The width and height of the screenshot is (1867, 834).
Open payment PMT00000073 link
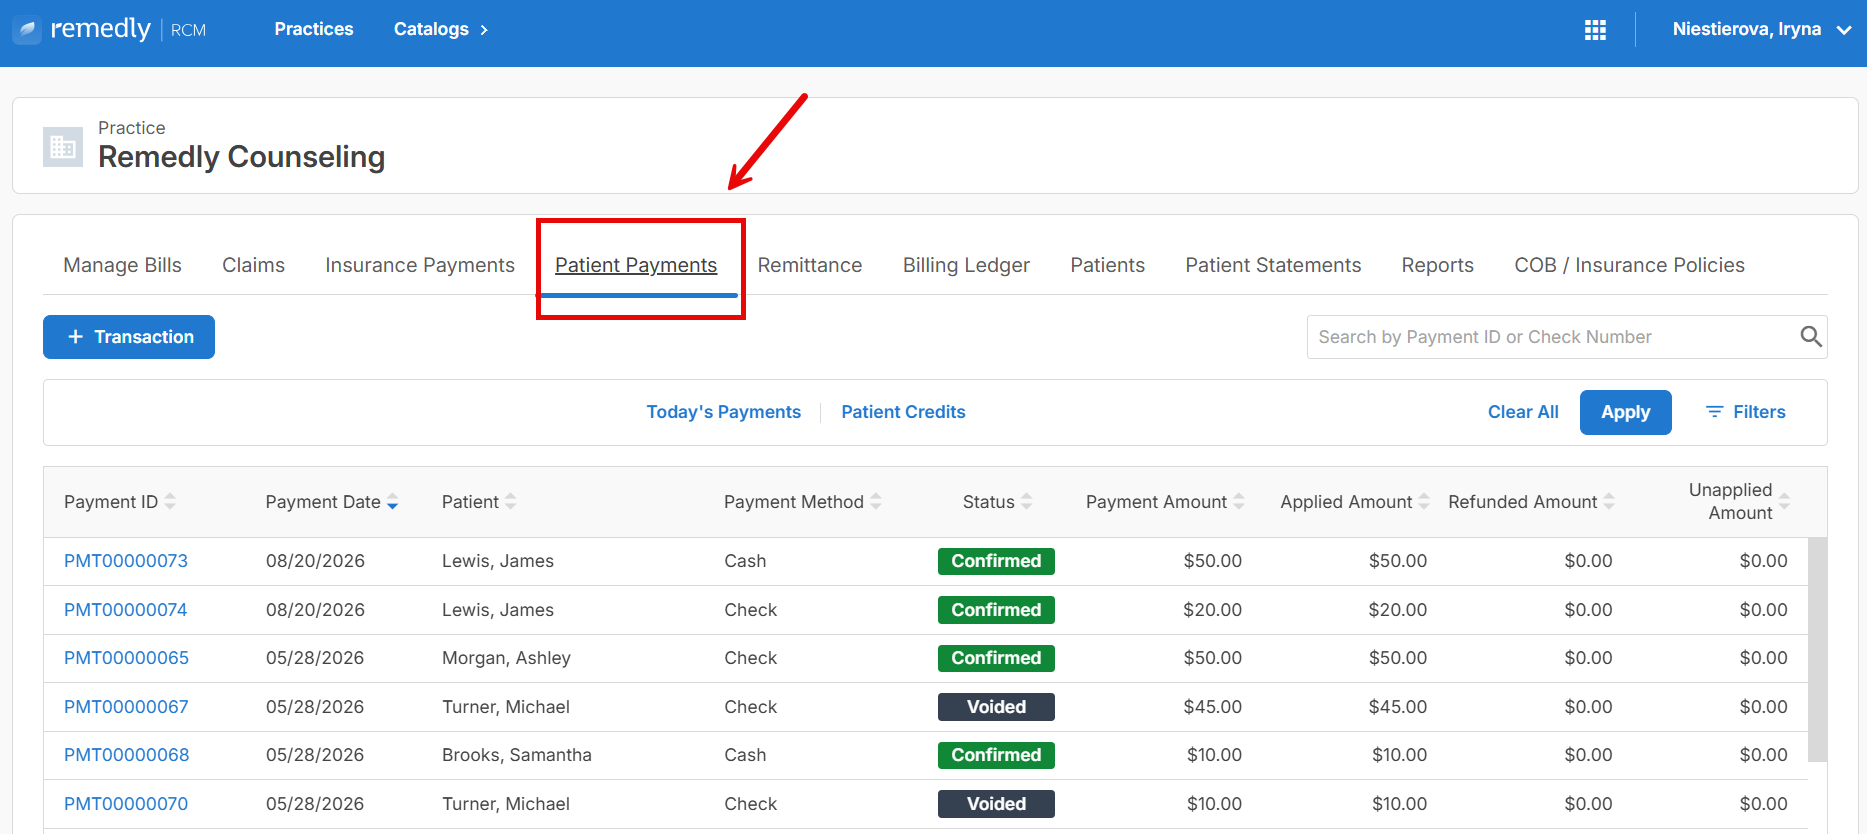126,561
